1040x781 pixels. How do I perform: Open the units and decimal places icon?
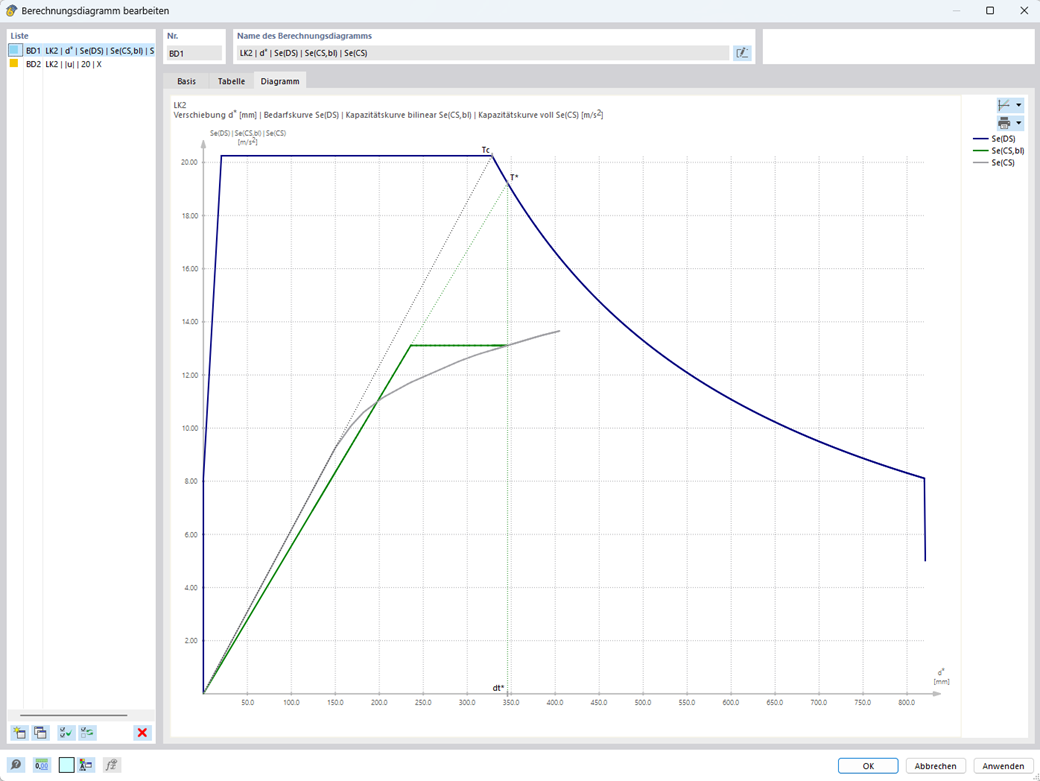42,765
